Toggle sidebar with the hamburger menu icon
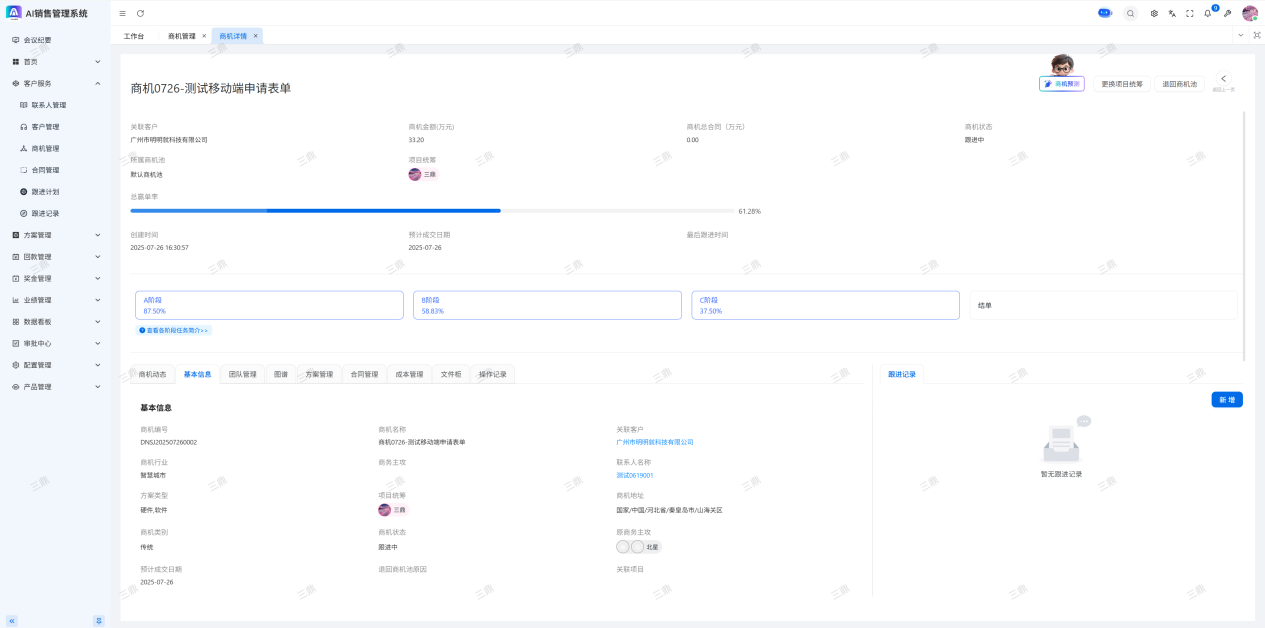Screen dimensions: 1265x628 pos(122,13)
